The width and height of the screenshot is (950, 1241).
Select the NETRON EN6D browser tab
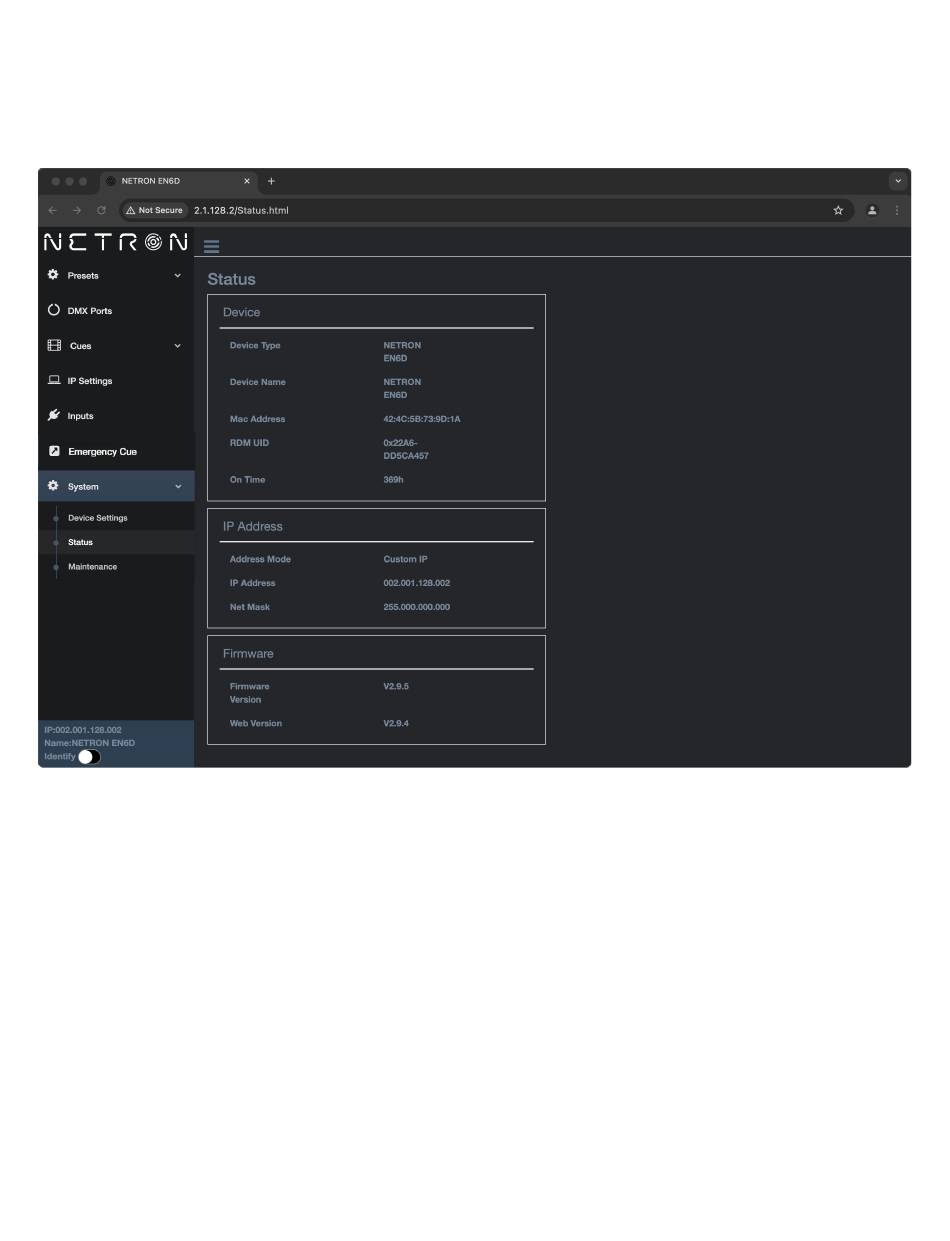click(179, 181)
